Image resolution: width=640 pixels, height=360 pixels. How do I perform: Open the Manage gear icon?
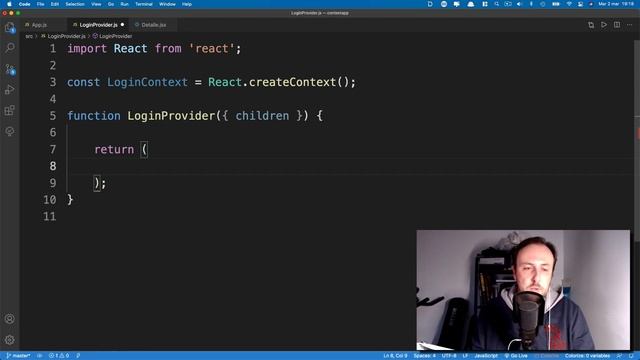coord(10,340)
